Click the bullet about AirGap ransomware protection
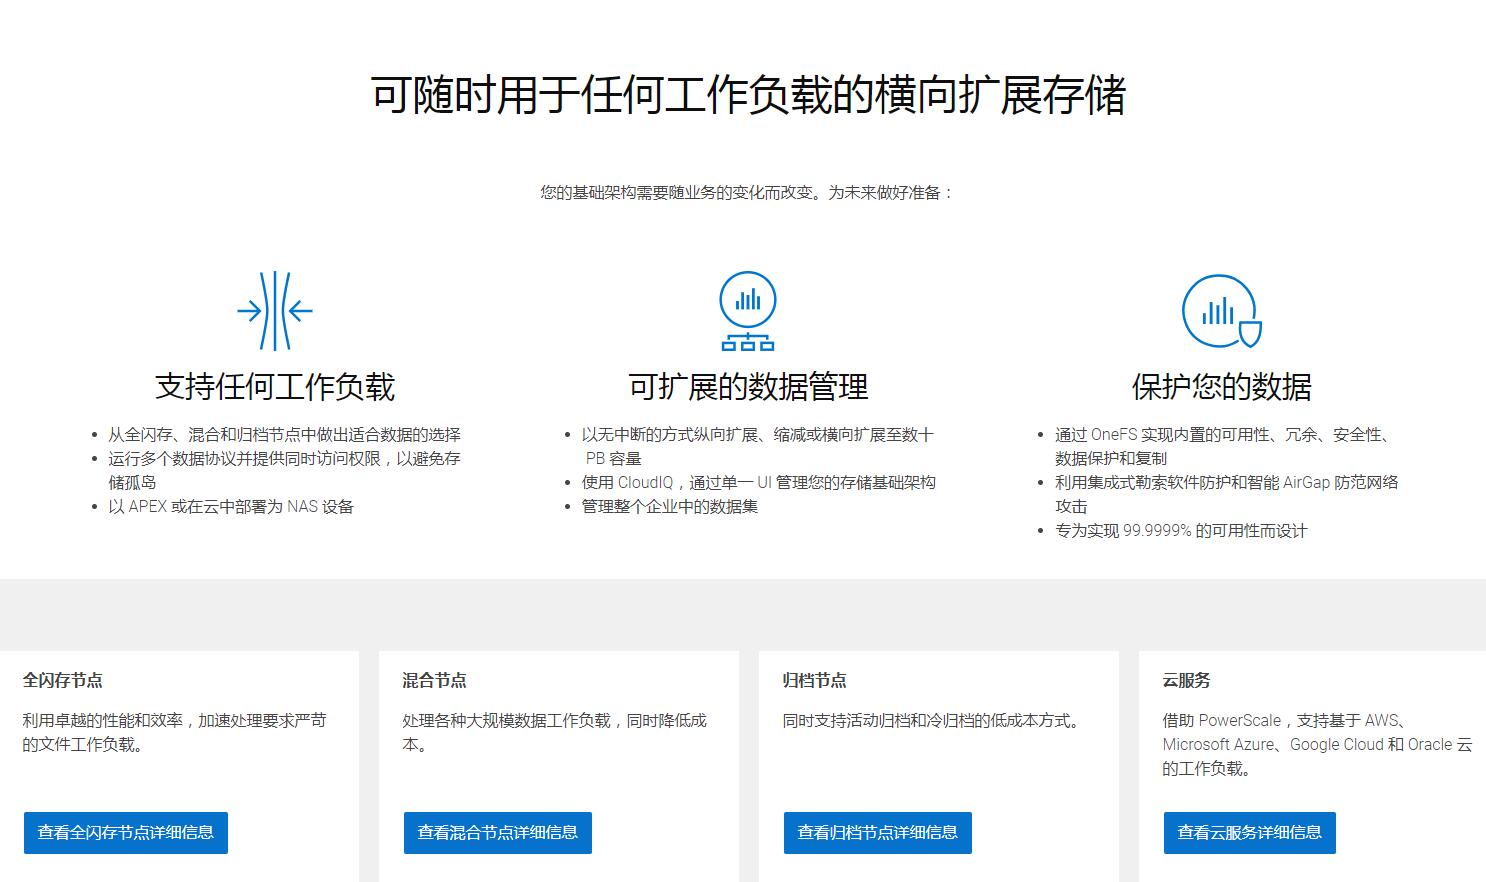 pos(1226,483)
